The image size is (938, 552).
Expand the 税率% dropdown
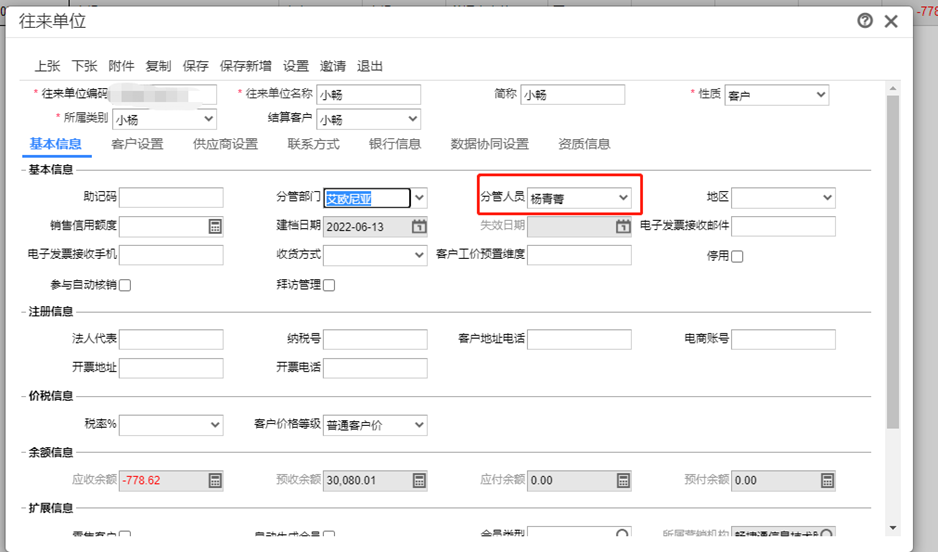pyautogui.click(x=215, y=425)
